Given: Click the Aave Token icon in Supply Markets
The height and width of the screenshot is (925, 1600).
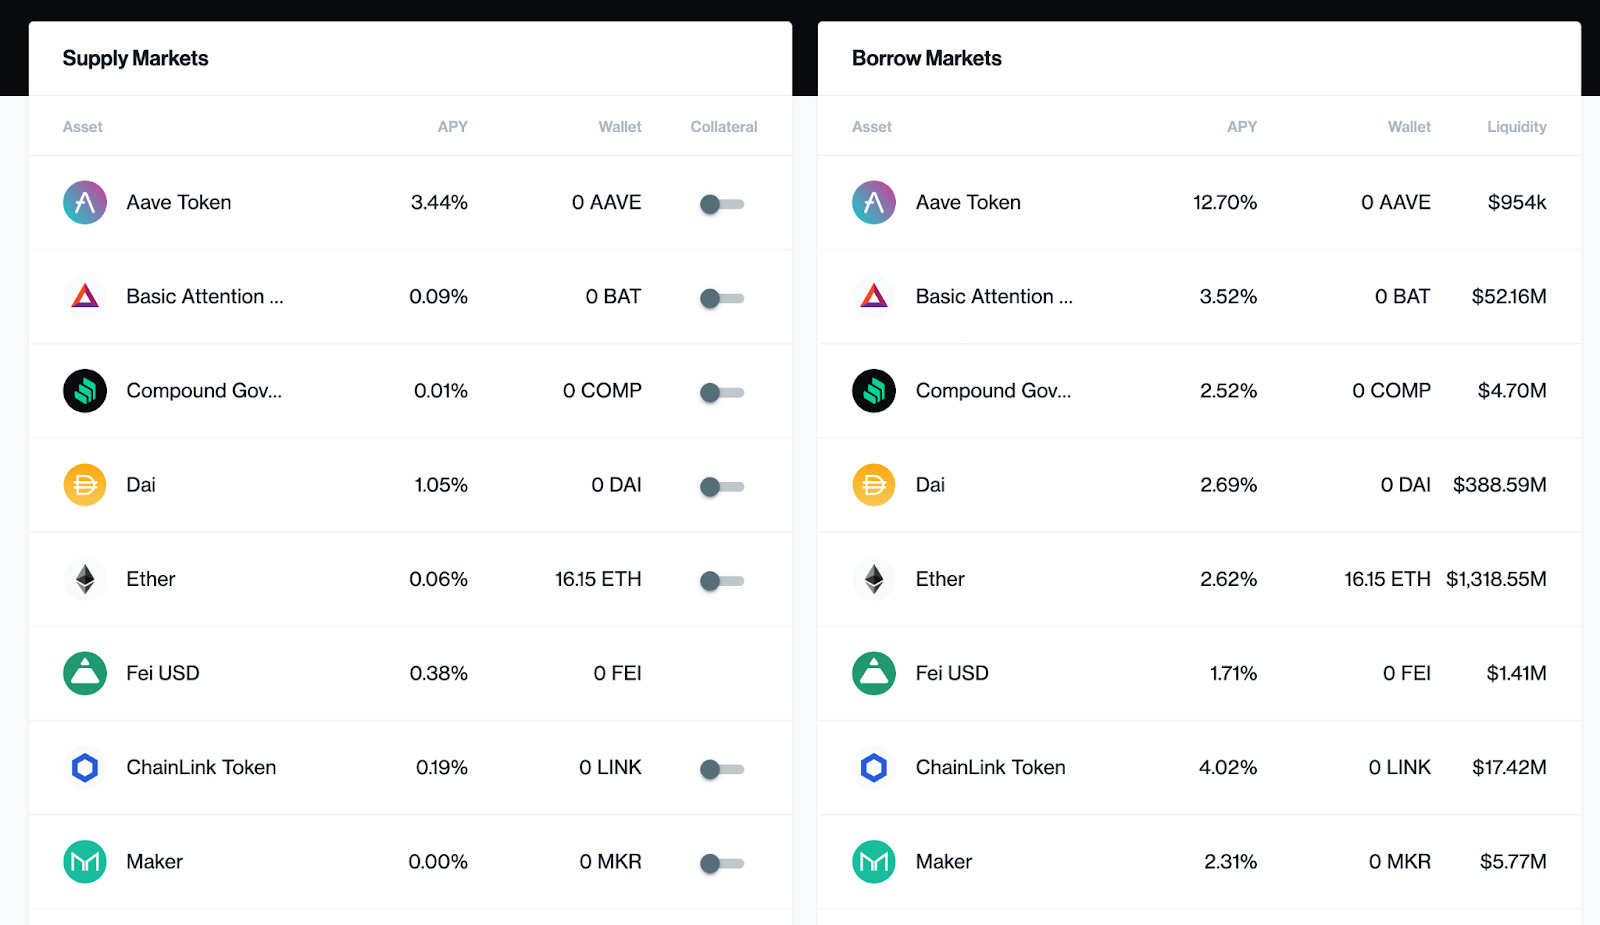Looking at the screenshot, I should [x=84, y=202].
